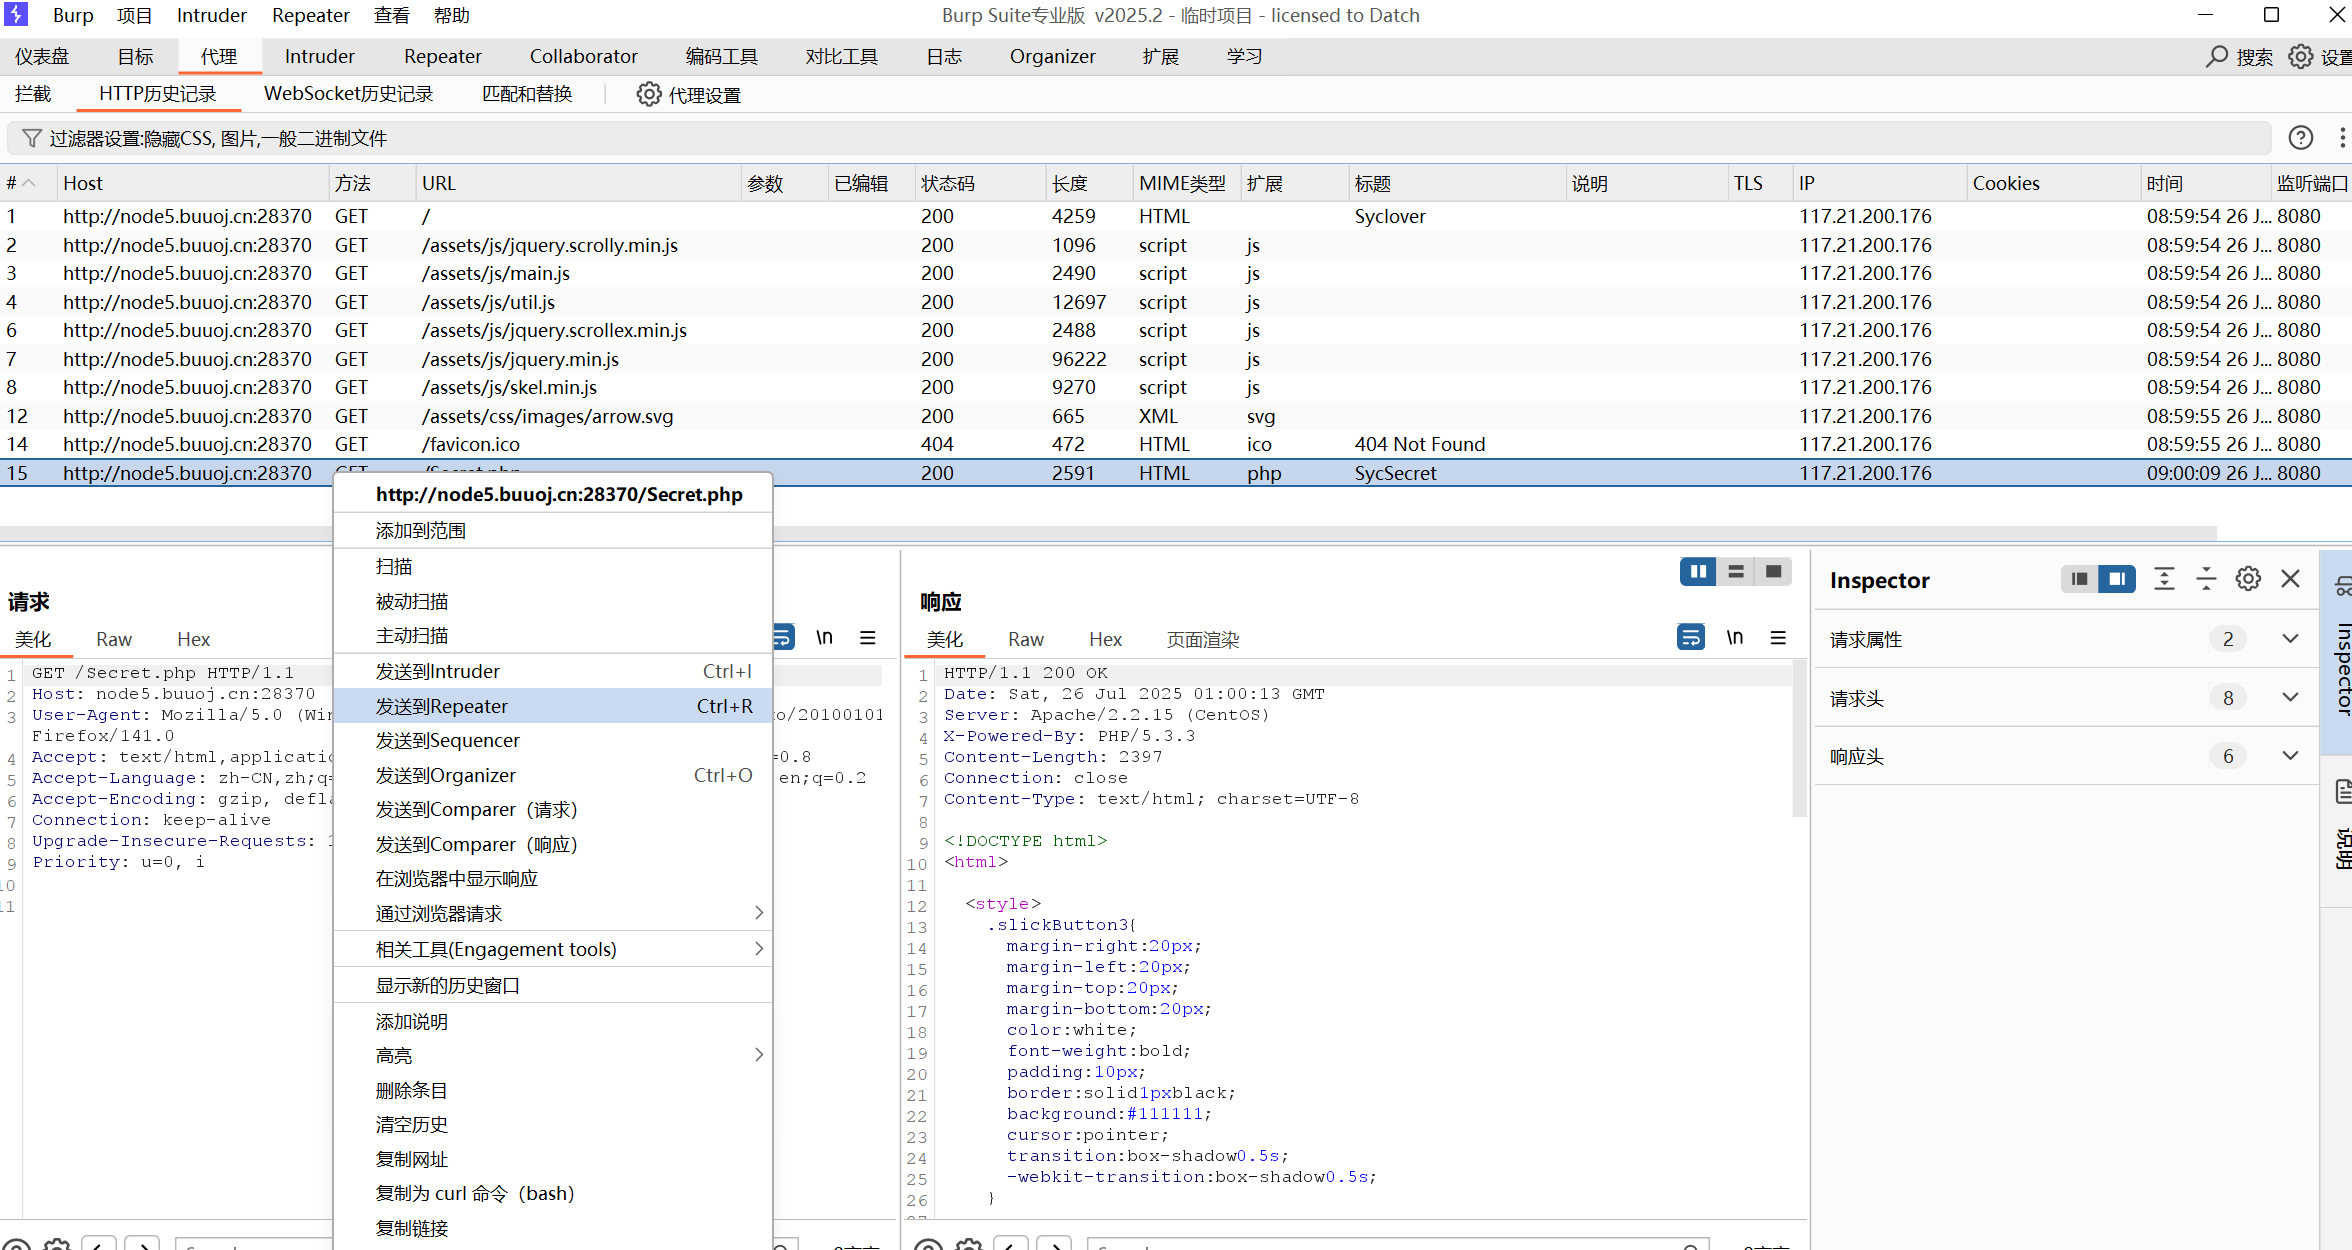Go to next match in response search
The image size is (2352, 1250).
pos(1054,1242)
